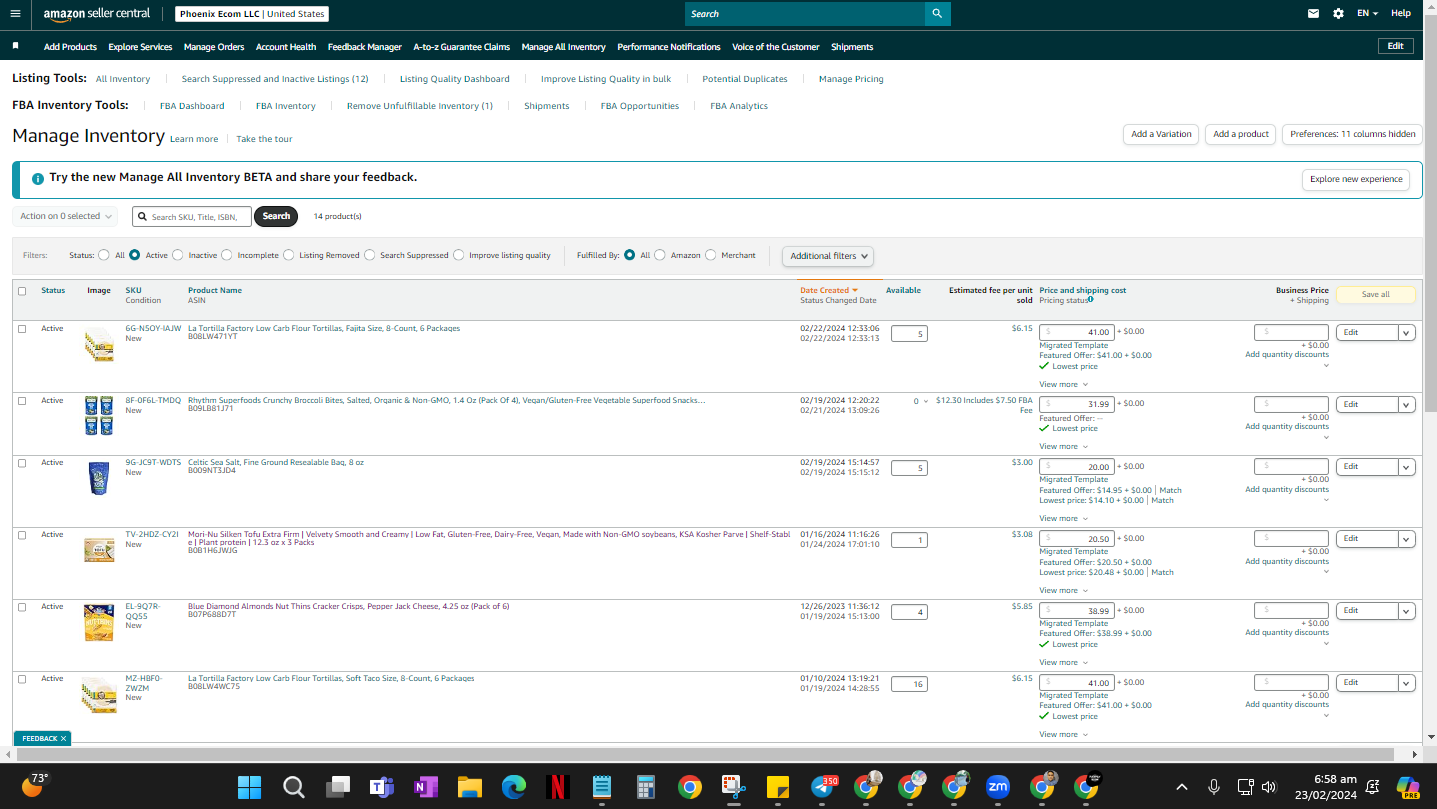Image resolution: width=1437 pixels, height=809 pixels.
Task: Open Sticky Notes from the taskbar
Action: coord(778,787)
